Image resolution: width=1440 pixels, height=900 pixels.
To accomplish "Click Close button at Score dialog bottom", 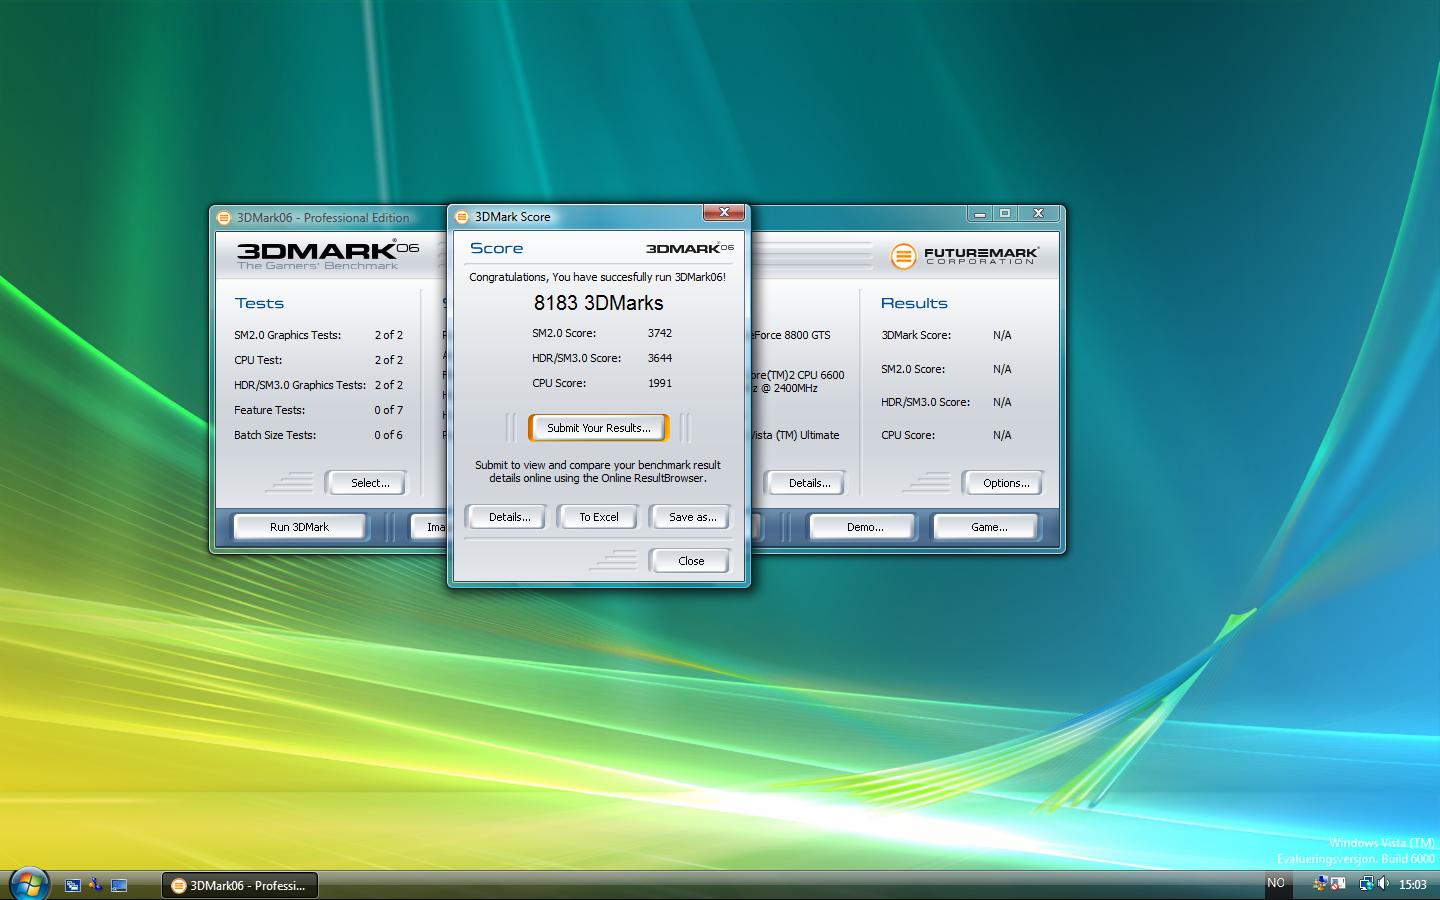I will [691, 561].
